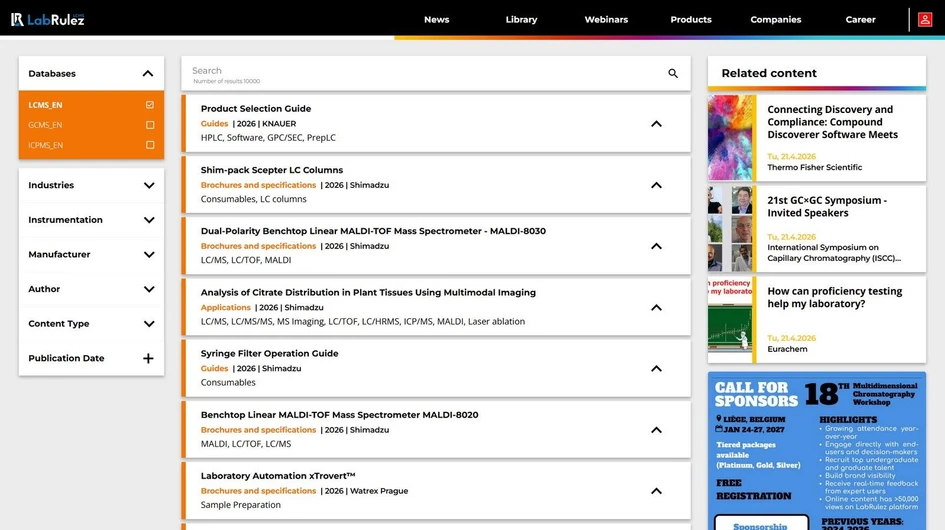Expand the Manufacturer filter
Image resolution: width=945 pixels, height=530 pixels.
(148, 255)
